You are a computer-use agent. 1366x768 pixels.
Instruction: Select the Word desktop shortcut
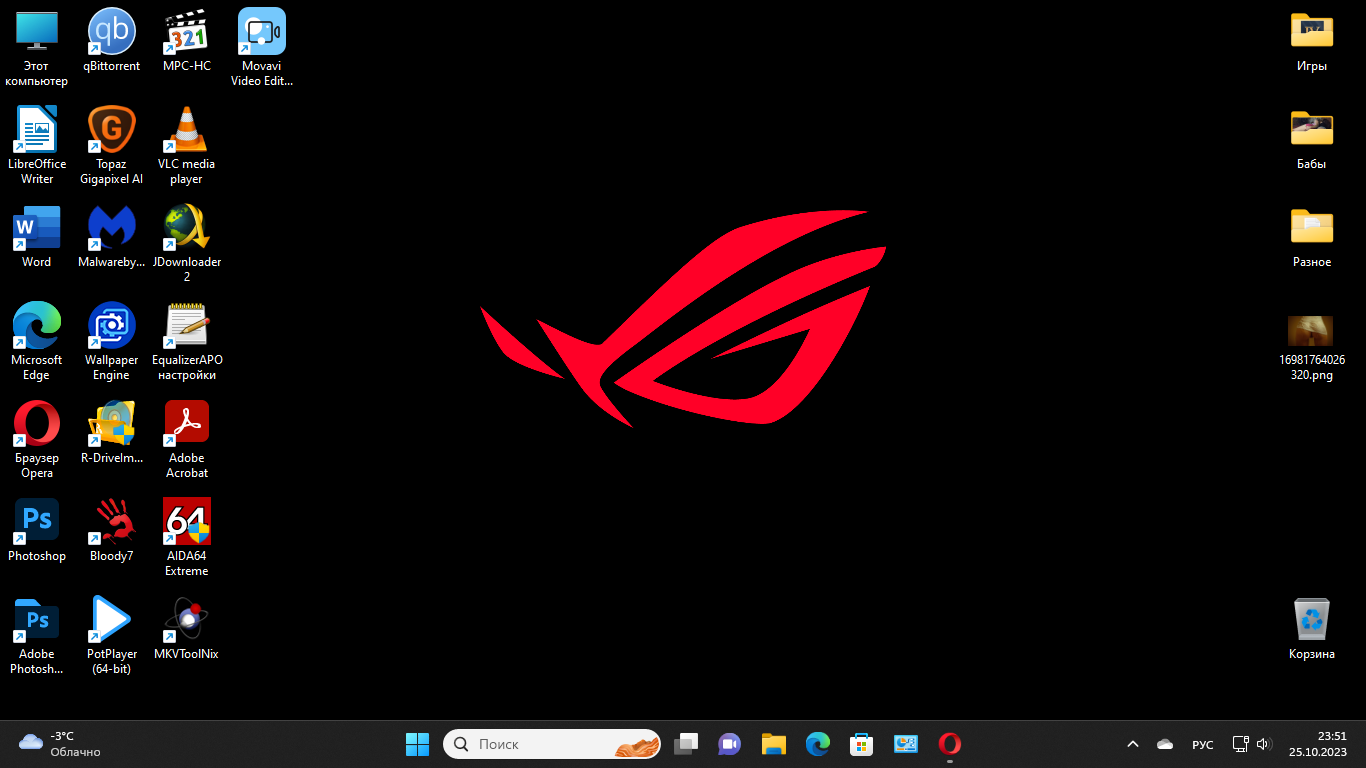[x=37, y=237]
